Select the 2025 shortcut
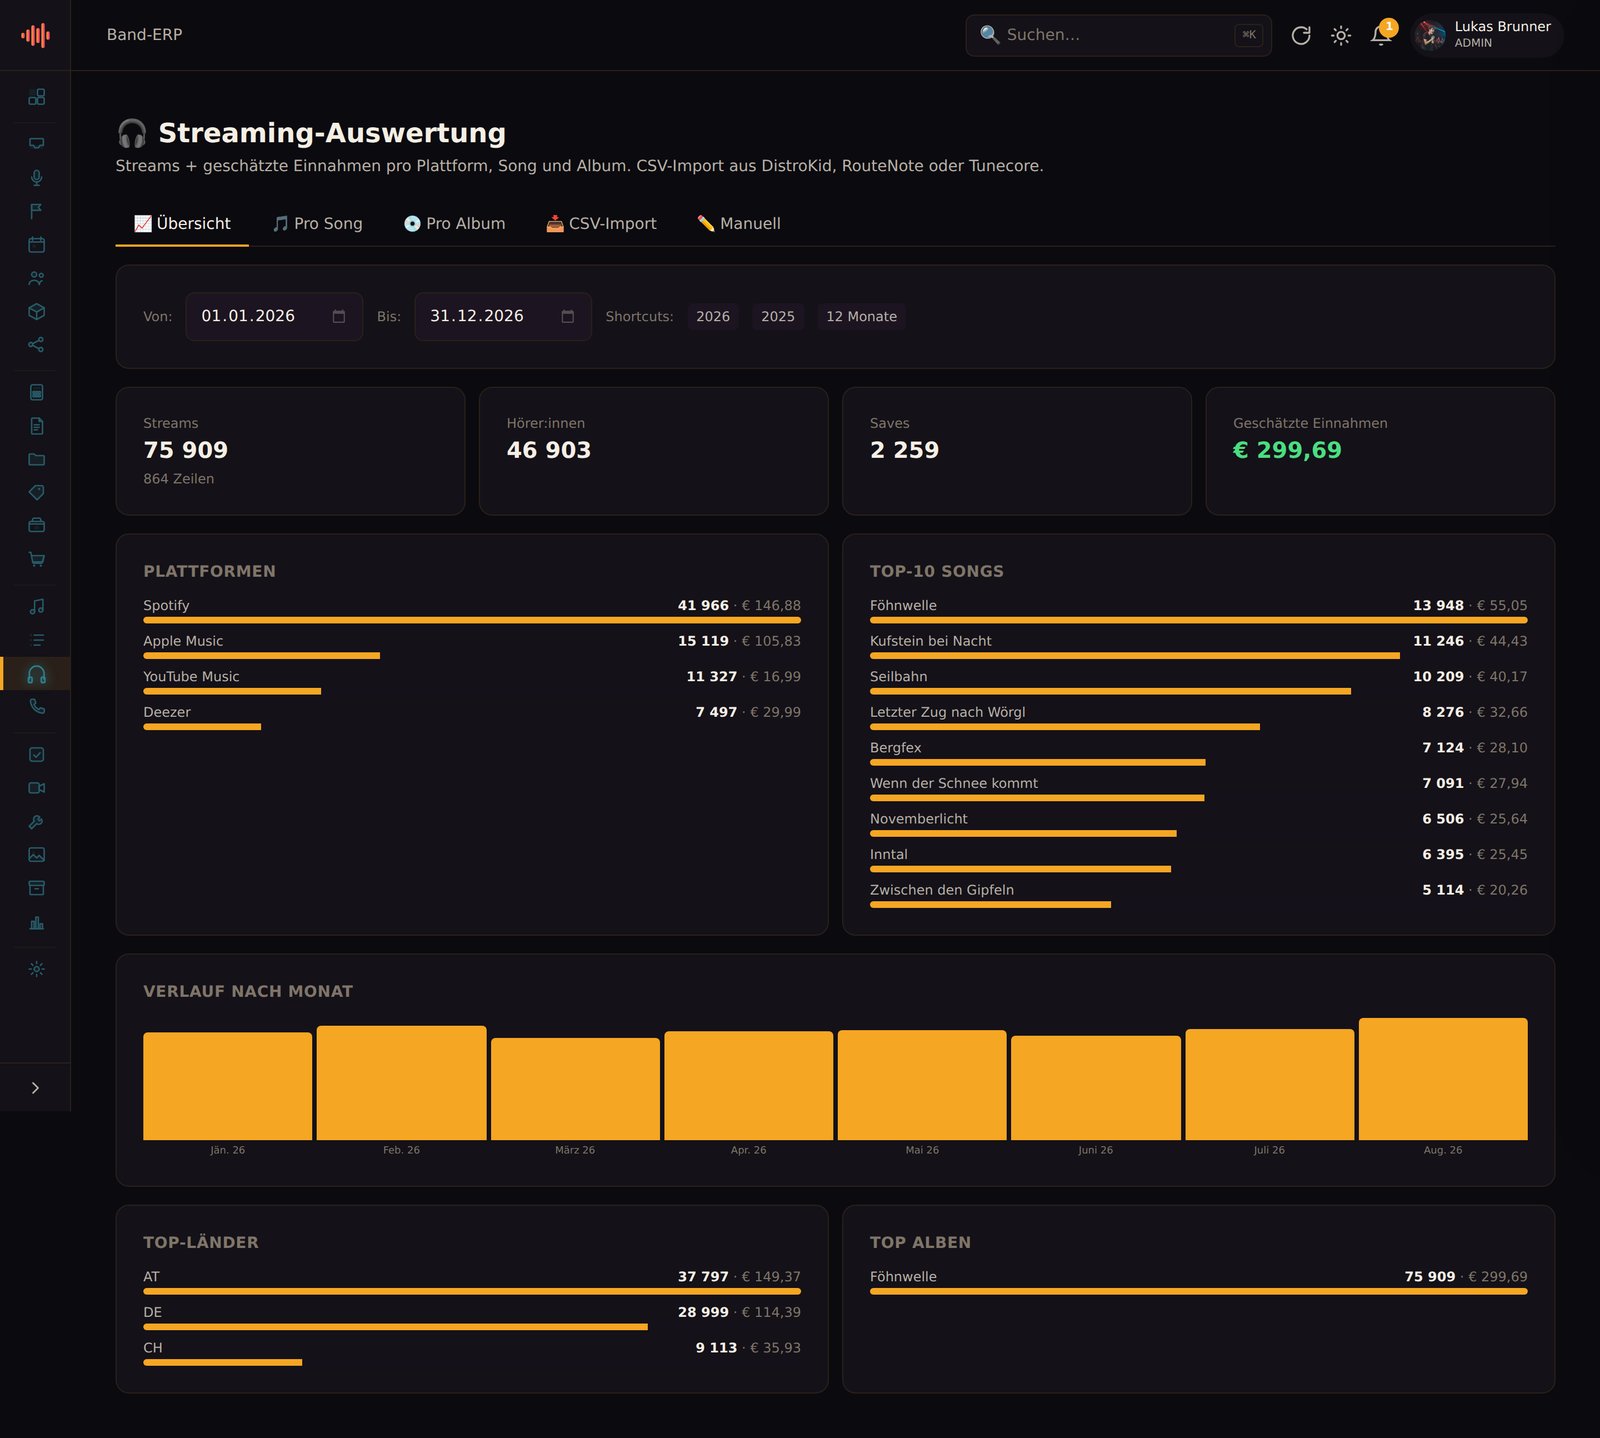 pyautogui.click(x=778, y=316)
